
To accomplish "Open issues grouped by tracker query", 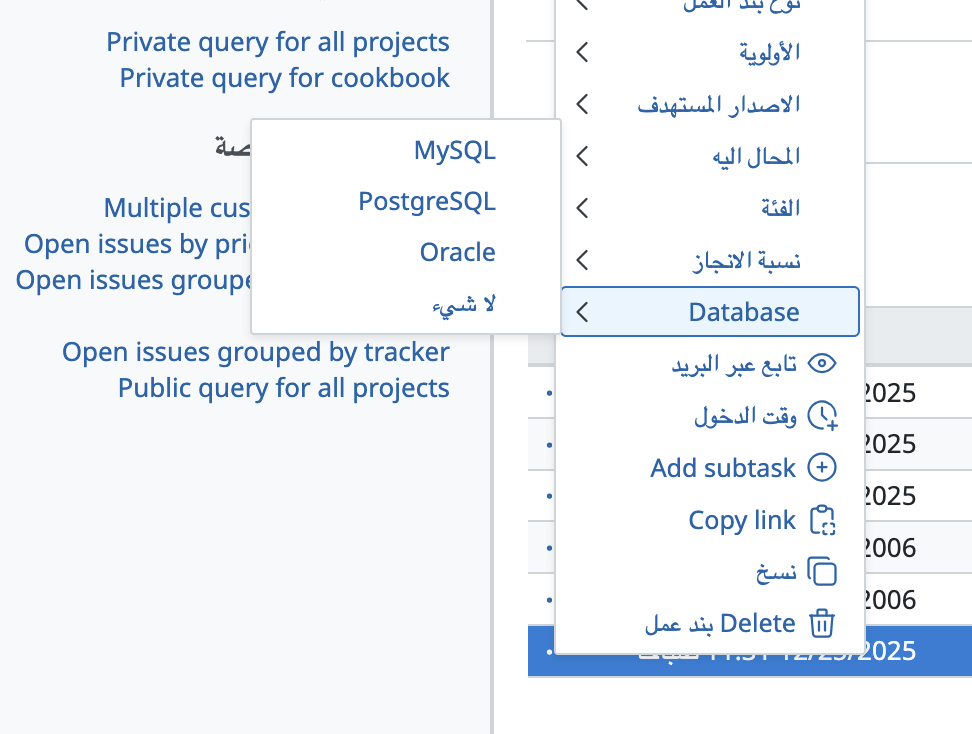I will 256,352.
